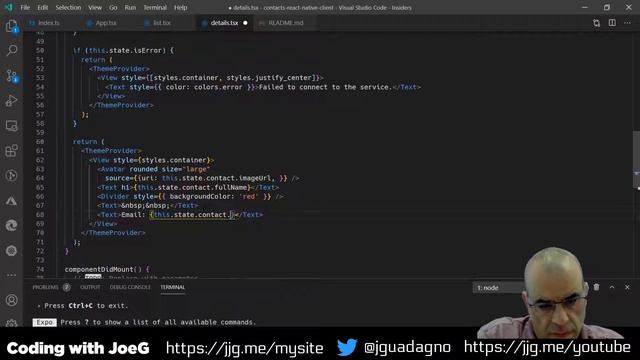Open the '1: node' terminal selector dropdown
The width and height of the screenshot is (640, 360).
click(499, 288)
